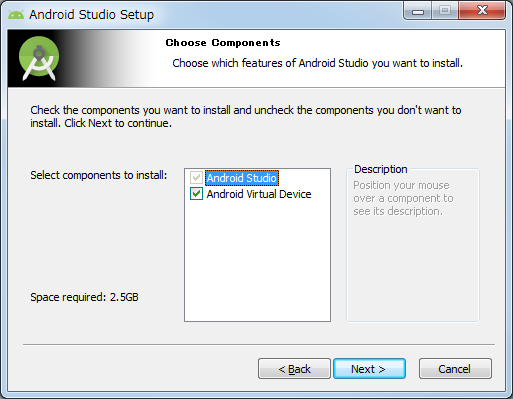Click the disabled maximize window button
The height and width of the screenshot is (399, 513).
[445, 11]
